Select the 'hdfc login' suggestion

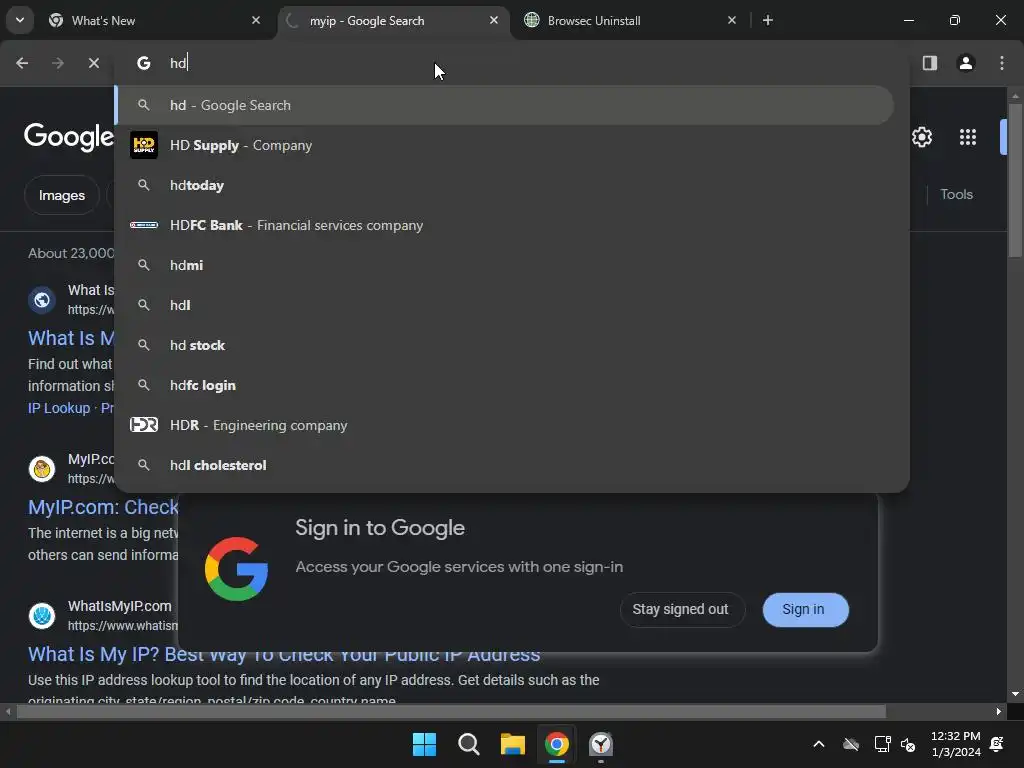point(504,385)
